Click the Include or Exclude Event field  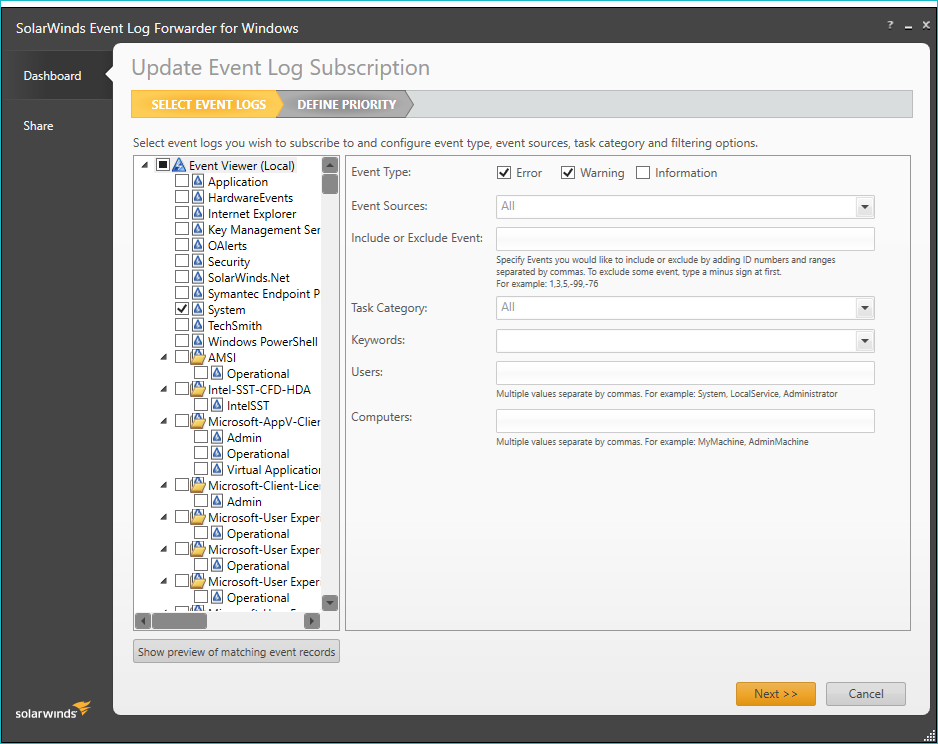coord(685,239)
